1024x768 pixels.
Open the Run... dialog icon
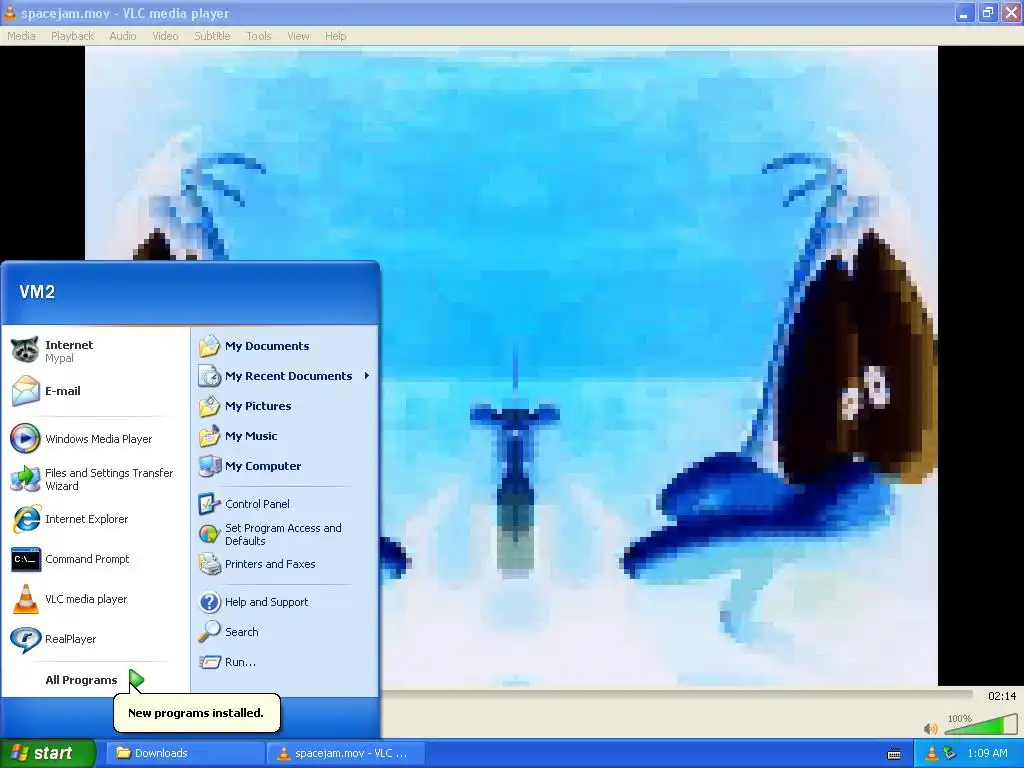[210, 662]
